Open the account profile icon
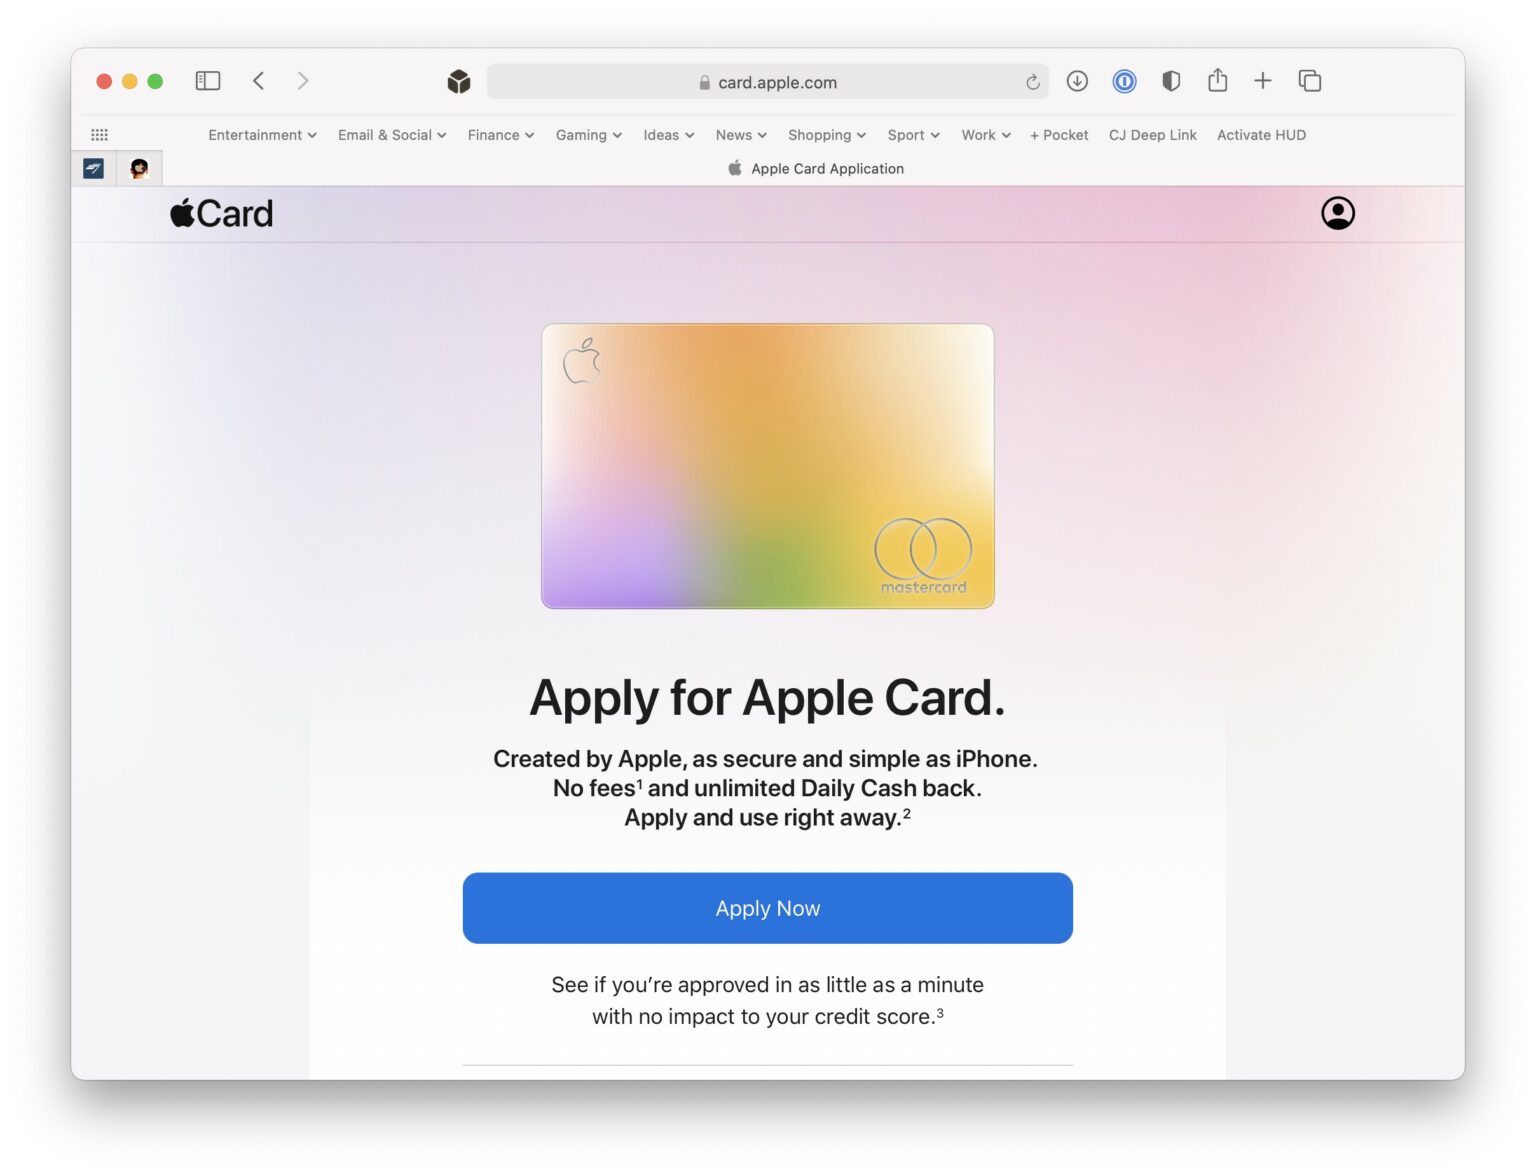Image resolution: width=1536 pixels, height=1174 pixels. click(1338, 213)
